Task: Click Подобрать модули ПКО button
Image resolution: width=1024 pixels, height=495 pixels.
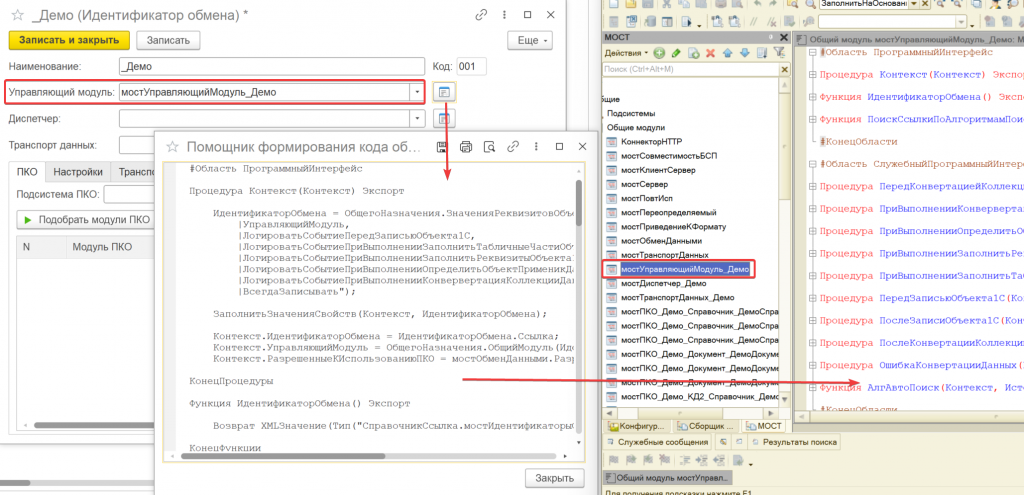Action: (x=87, y=220)
